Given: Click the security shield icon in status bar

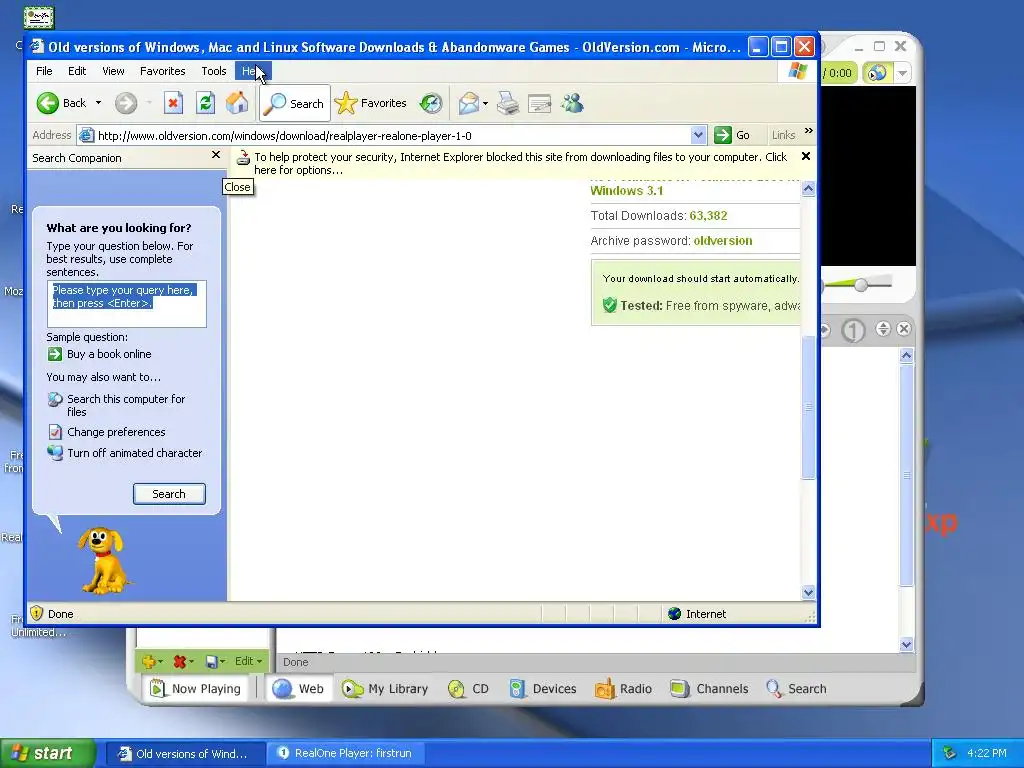Looking at the screenshot, I should 37,613.
